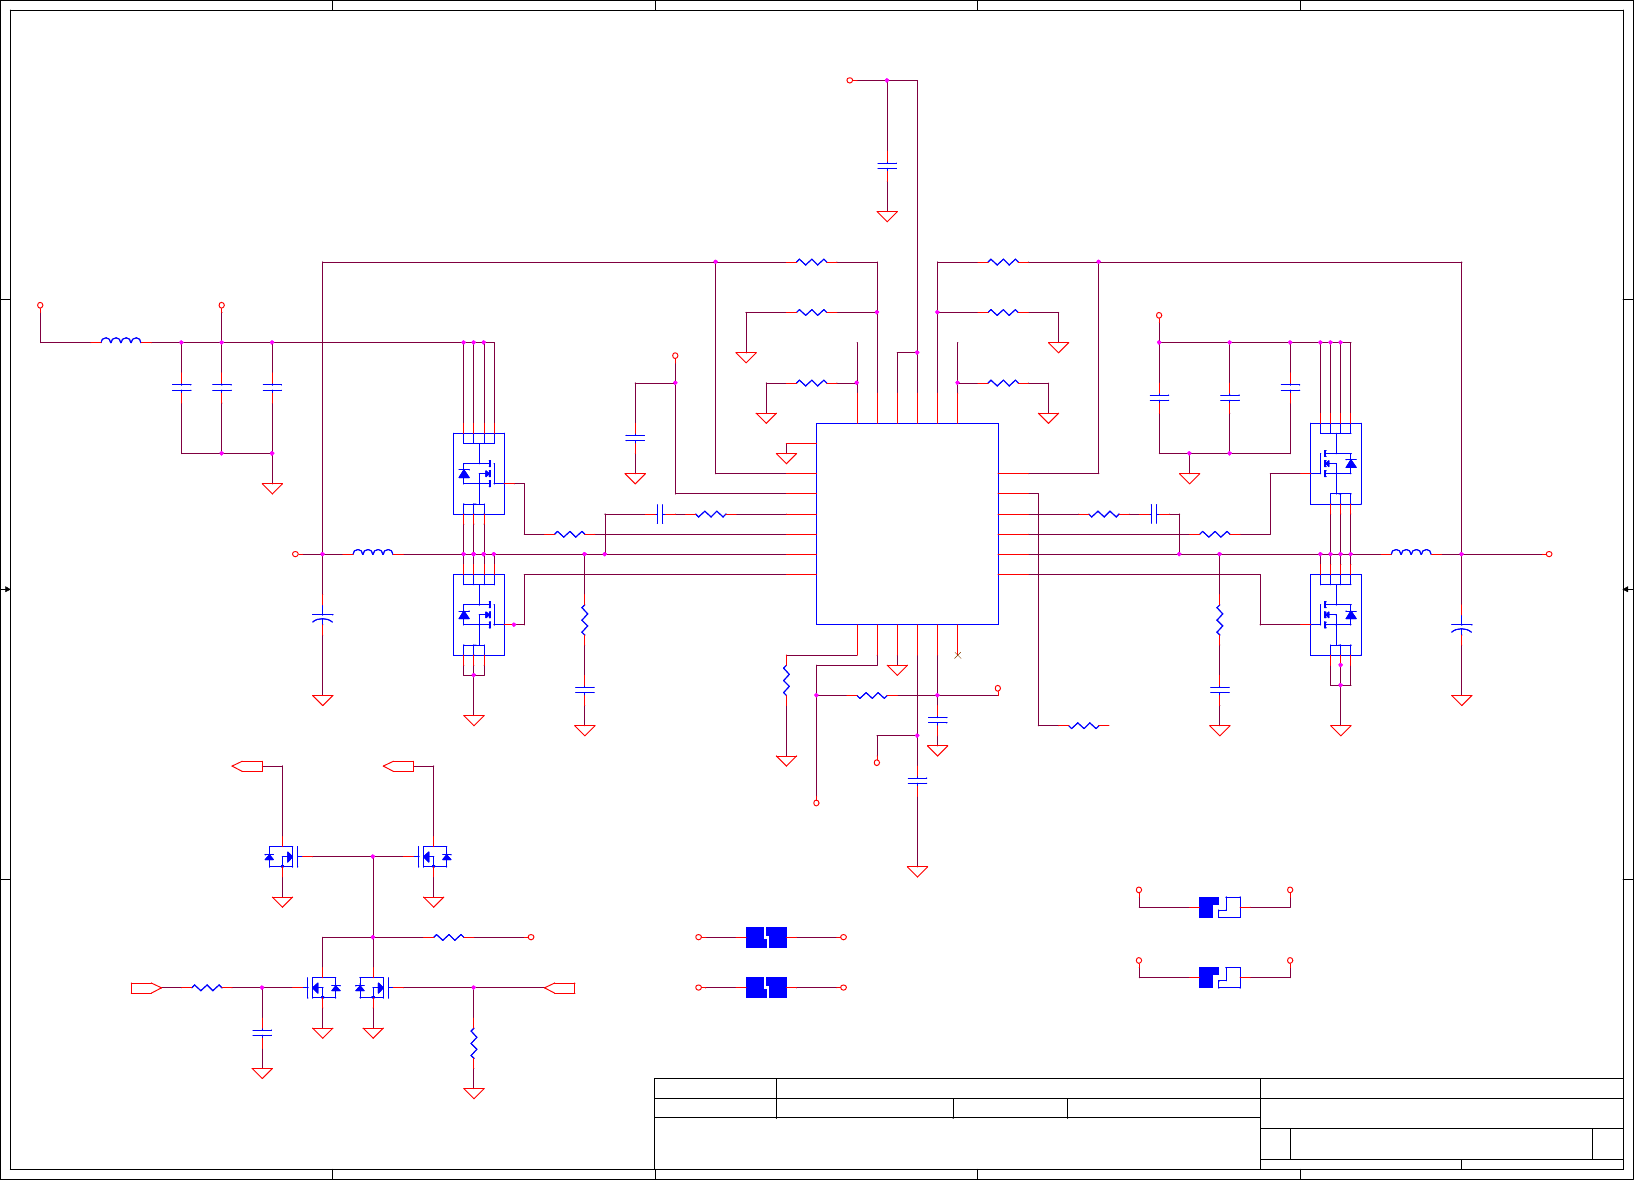Screen dimensions: 1634x1180
Task: Select the polarized capacitor on the far-left output
Action: [322, 619]
